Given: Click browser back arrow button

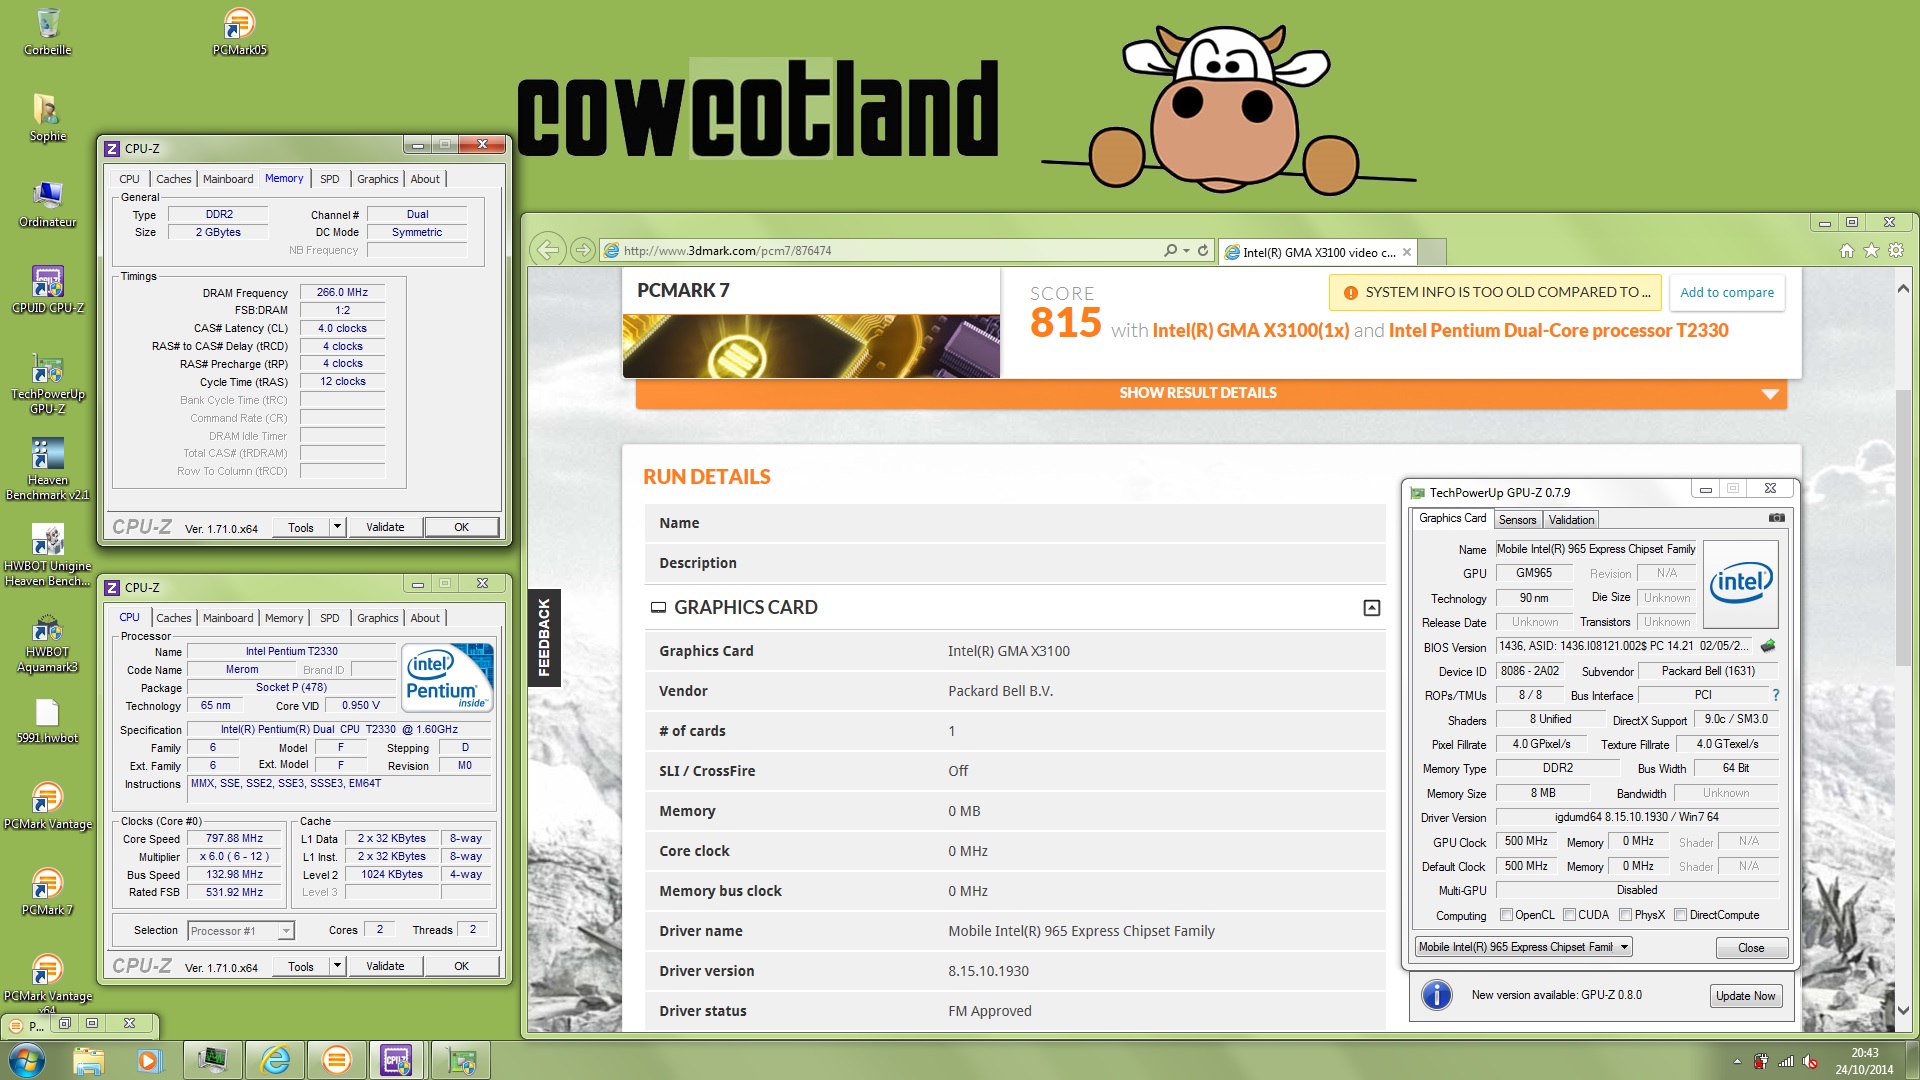Looking at the screenshot, I should pyautogui.click(x=547, y=250).
